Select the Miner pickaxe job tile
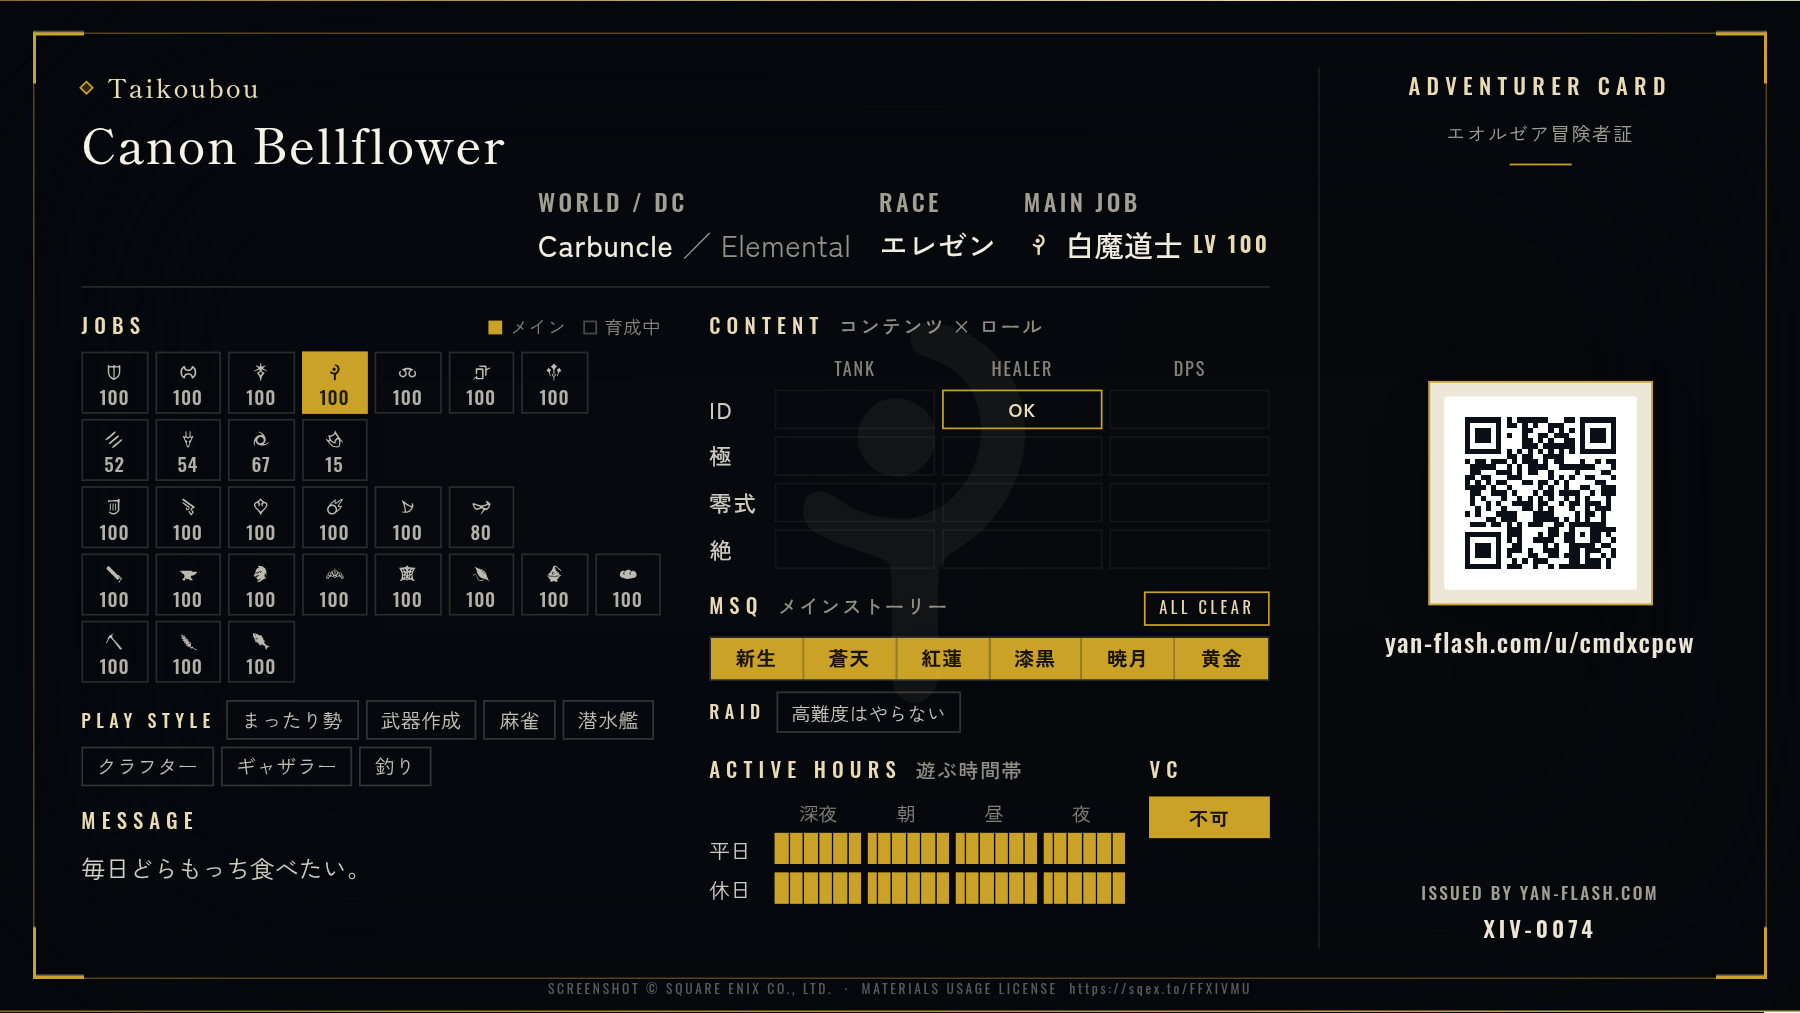 (x=114, y=652)
